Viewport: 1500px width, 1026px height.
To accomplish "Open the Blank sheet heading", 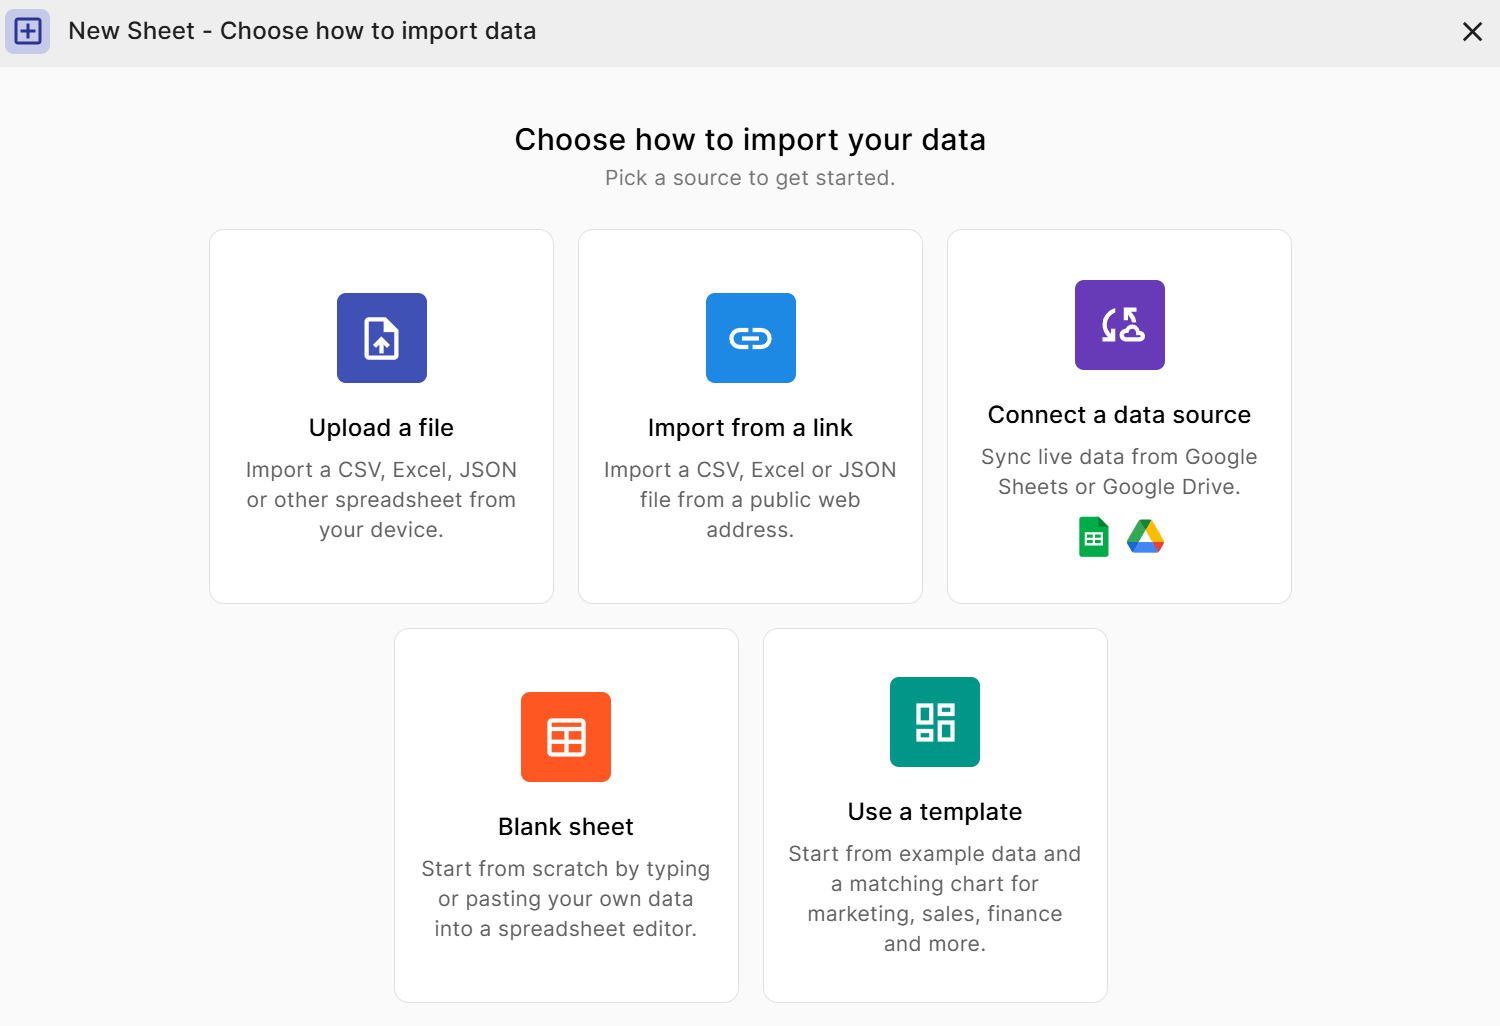I will coord(566,827).
